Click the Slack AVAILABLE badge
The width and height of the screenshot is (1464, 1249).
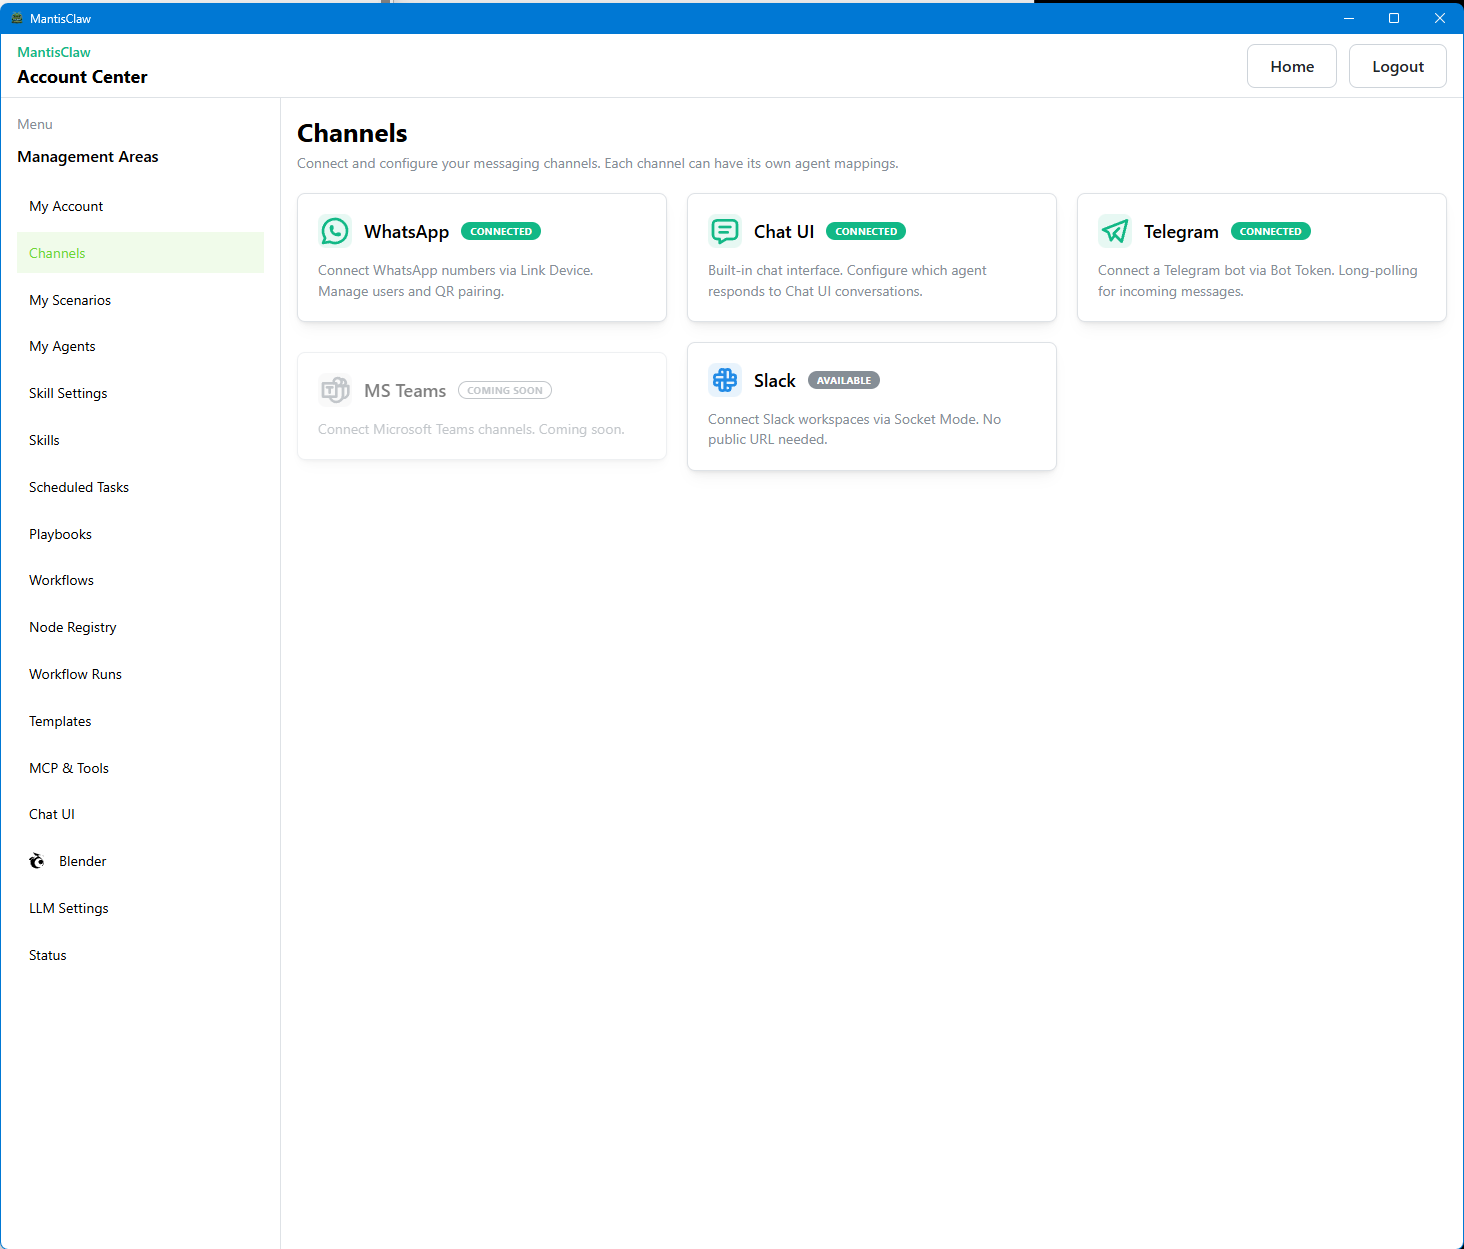(844, 380)
